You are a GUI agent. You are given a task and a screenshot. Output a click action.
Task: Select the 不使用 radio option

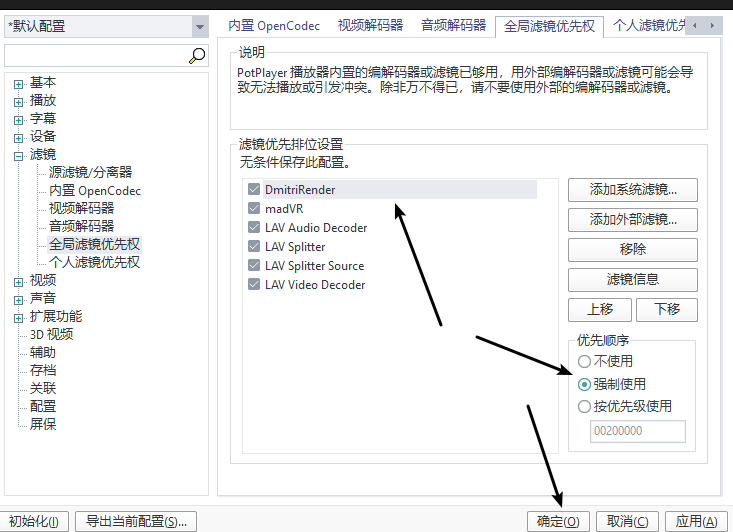tap(584, 361)
